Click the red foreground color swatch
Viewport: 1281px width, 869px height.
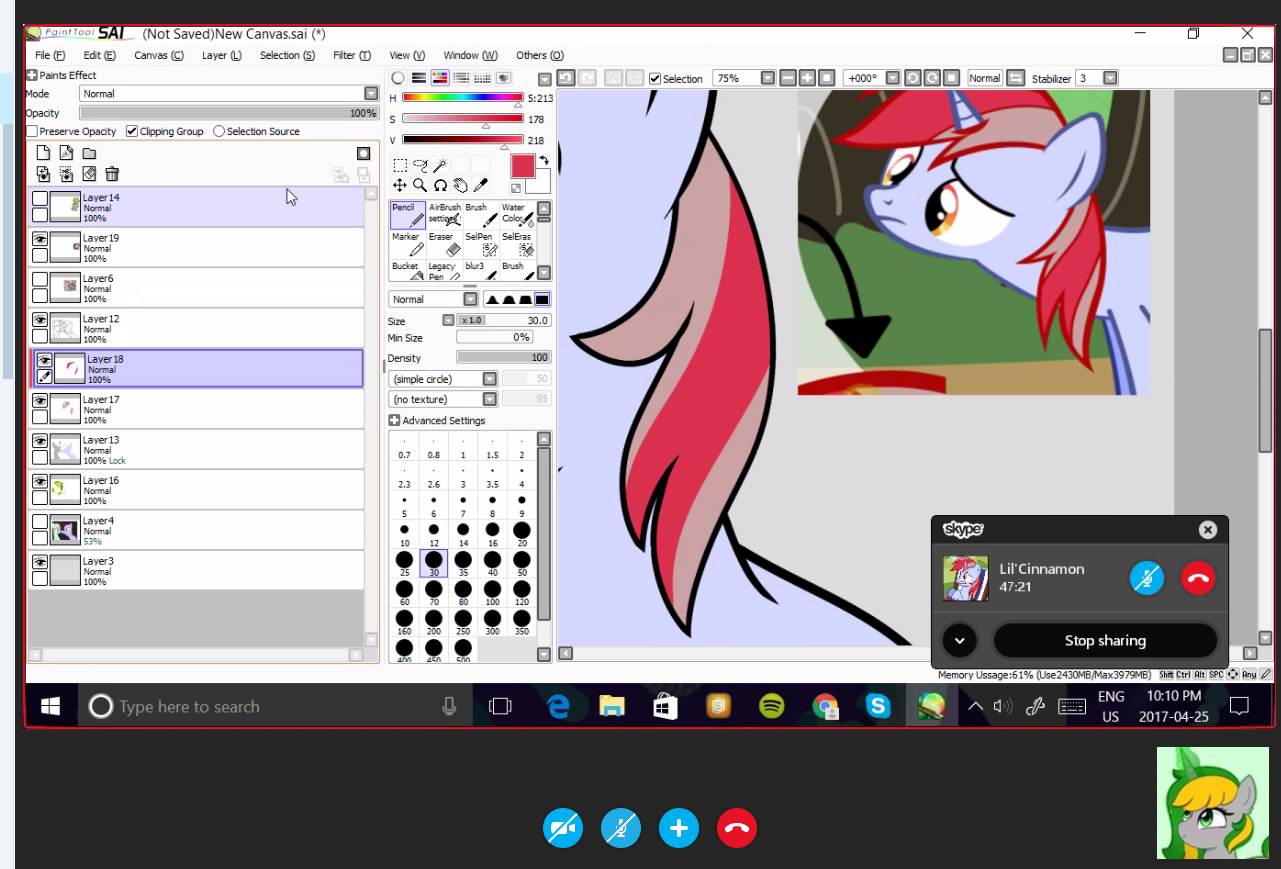(x=523, y=166)
